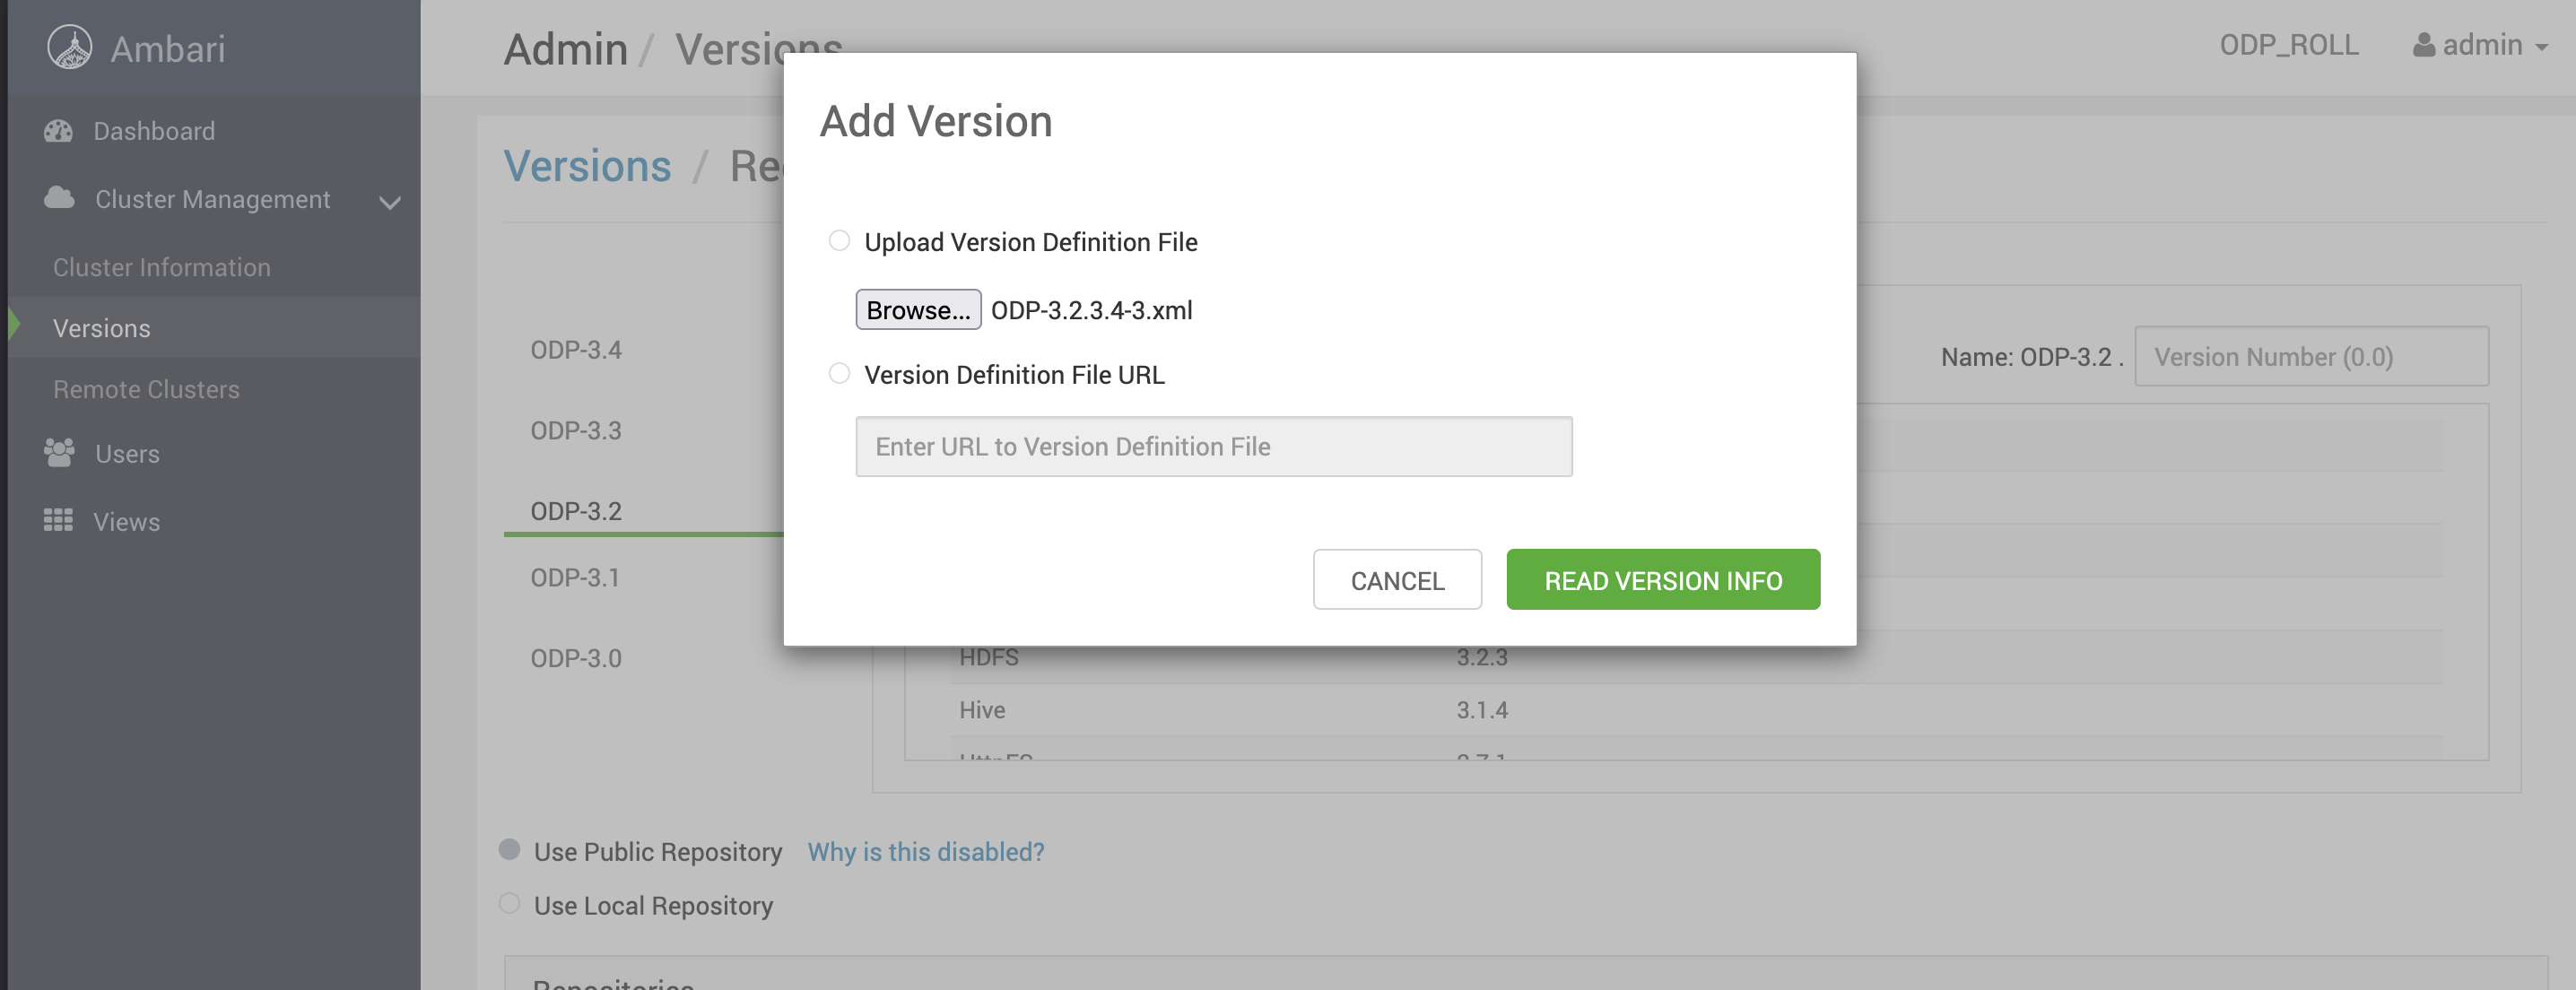2576x990 pixels.
Task: Click the Versions breadcrumb link
Action: click(x=588, y=165)
